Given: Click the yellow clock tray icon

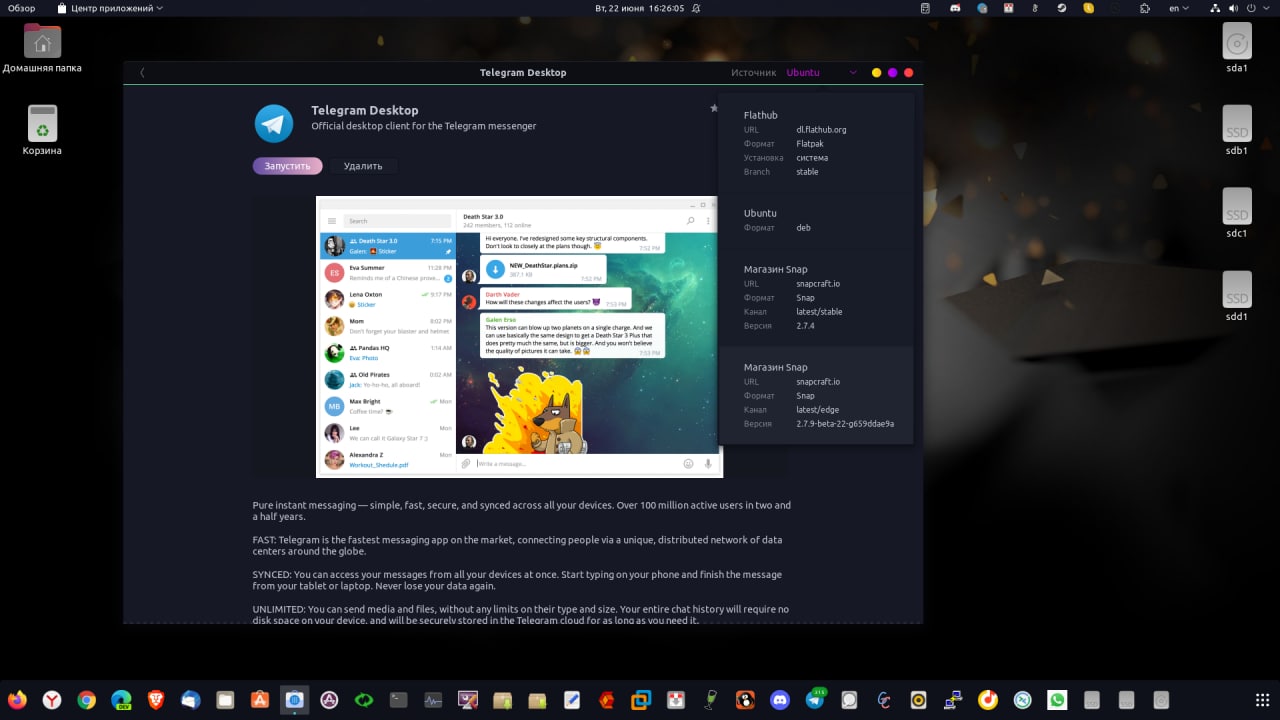Looking at the screenshot, I should pyautogui.click(x=1089, y=8).
